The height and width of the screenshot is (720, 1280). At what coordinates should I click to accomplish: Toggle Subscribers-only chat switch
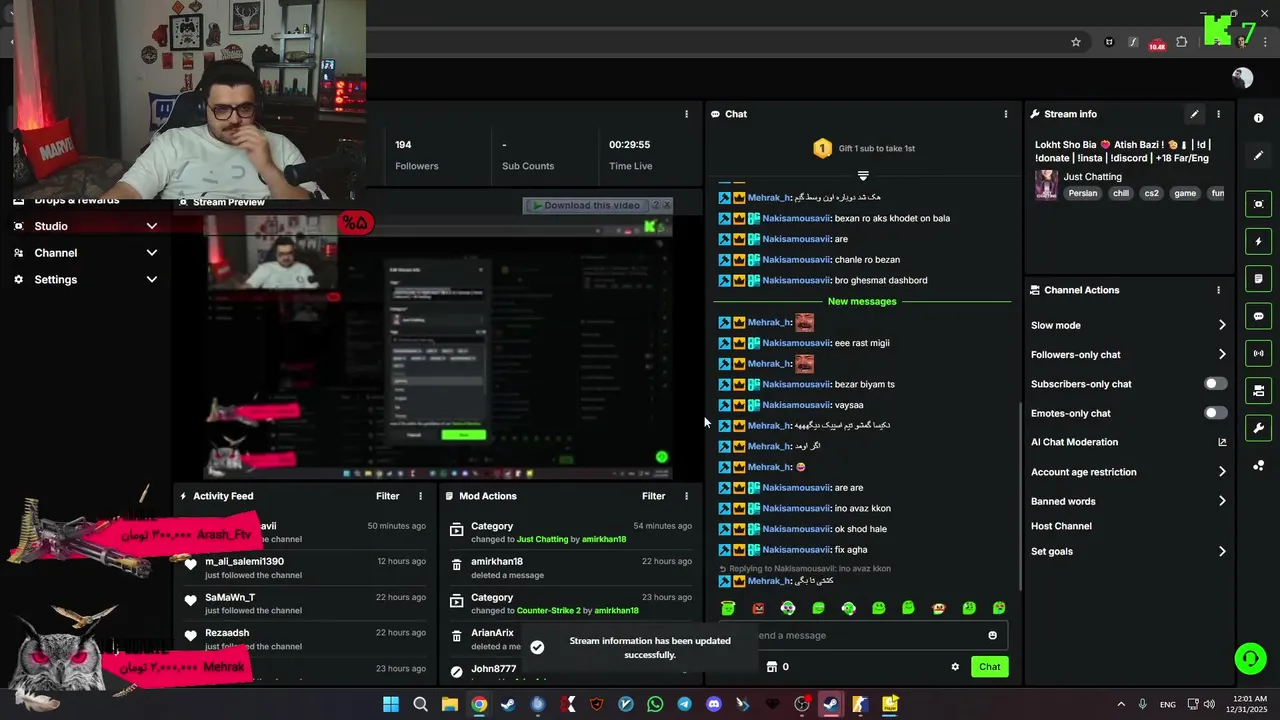pos(1215,384)
